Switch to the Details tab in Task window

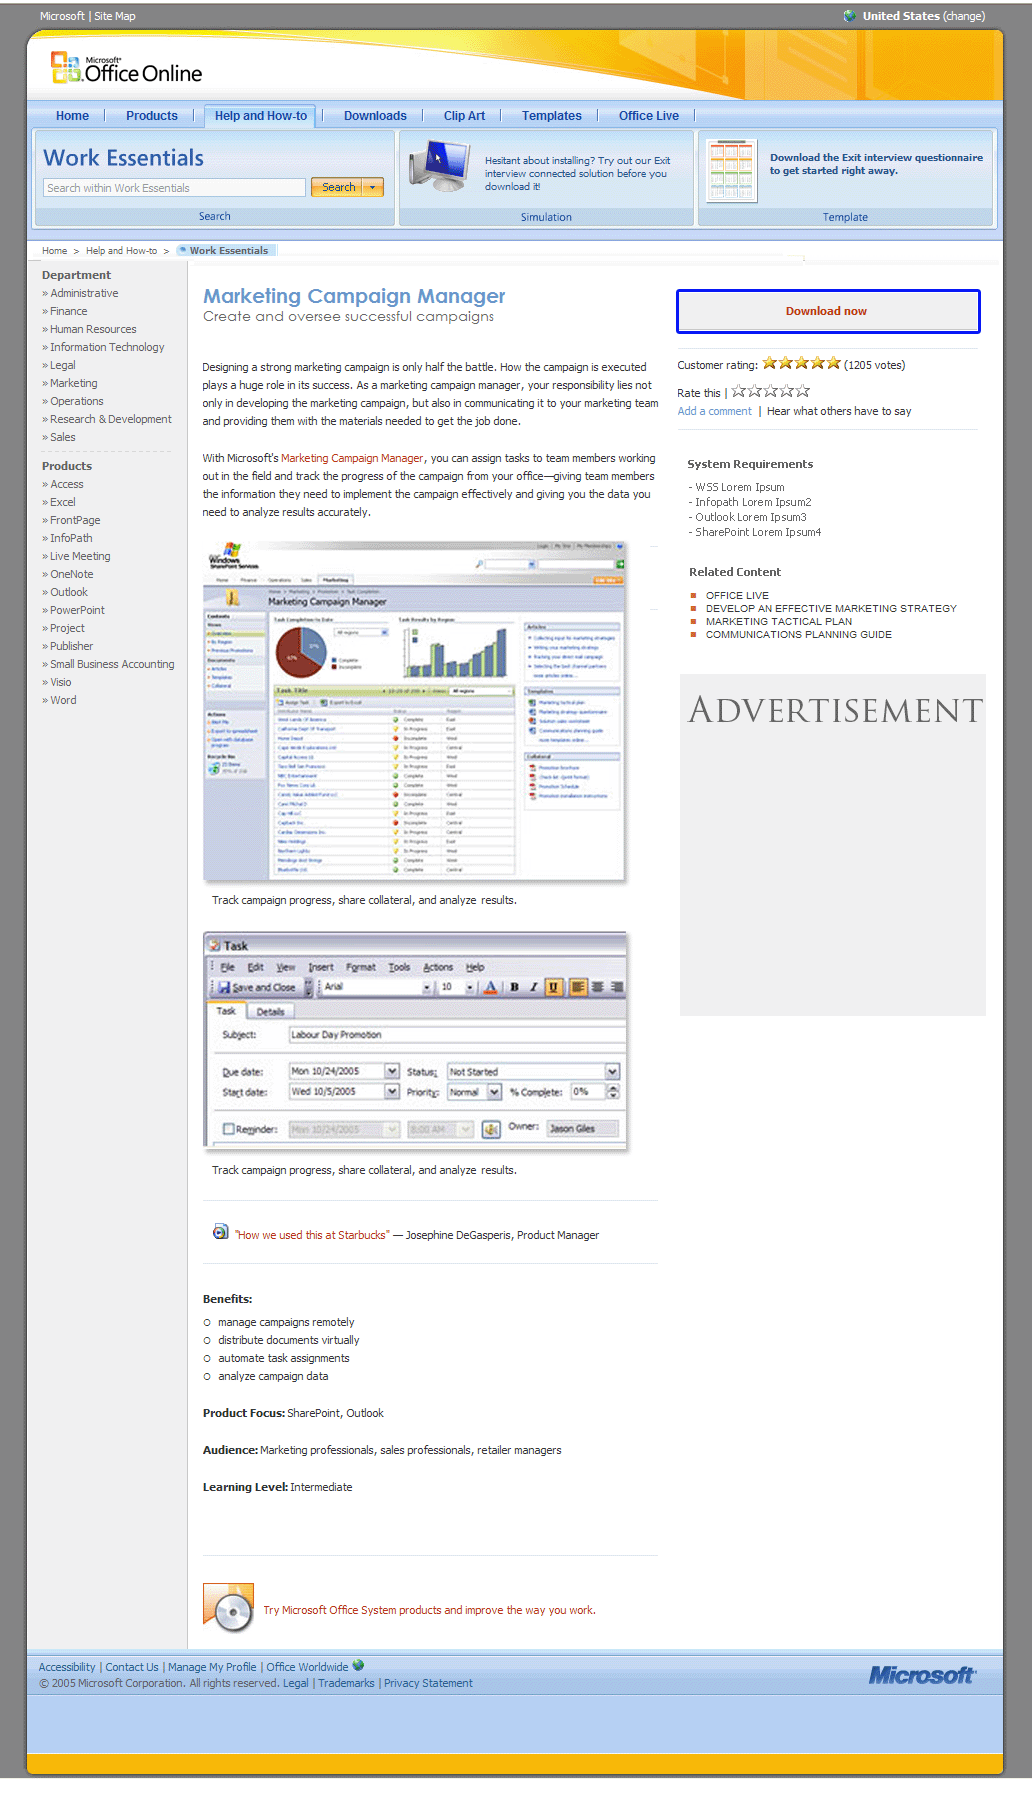point(270,1011)
